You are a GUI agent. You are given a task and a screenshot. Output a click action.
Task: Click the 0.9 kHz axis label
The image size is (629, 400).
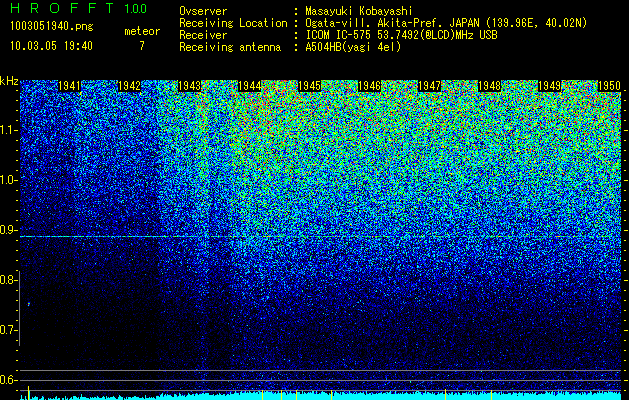point(8,230)
